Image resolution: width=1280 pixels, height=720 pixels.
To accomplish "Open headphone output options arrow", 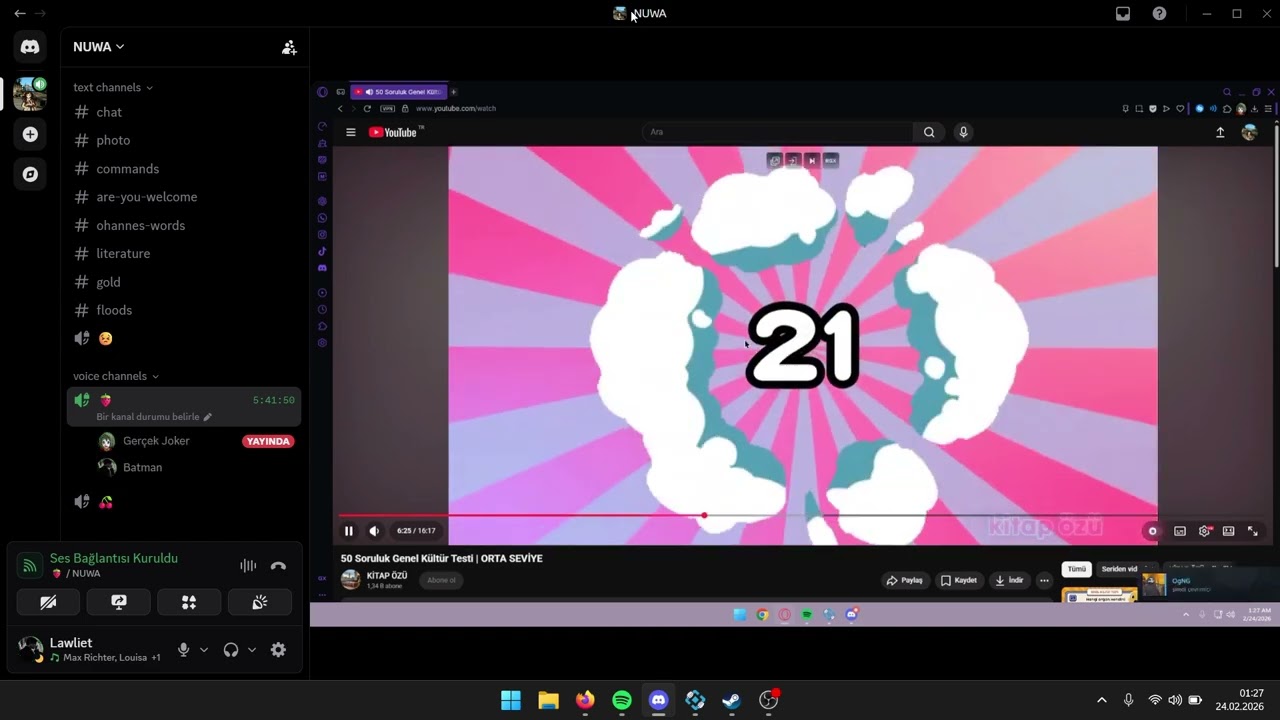I will (x=252, y=649).
